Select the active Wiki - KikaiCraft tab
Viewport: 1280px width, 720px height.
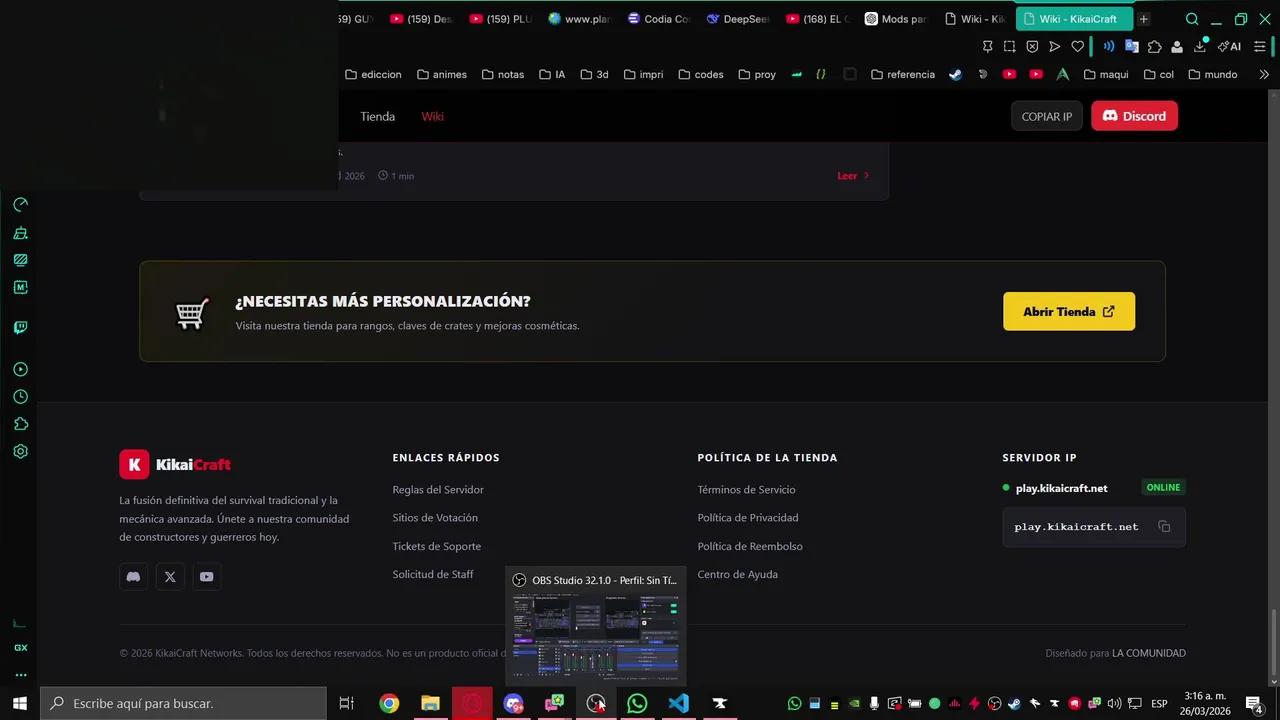tap(1074, 19)
